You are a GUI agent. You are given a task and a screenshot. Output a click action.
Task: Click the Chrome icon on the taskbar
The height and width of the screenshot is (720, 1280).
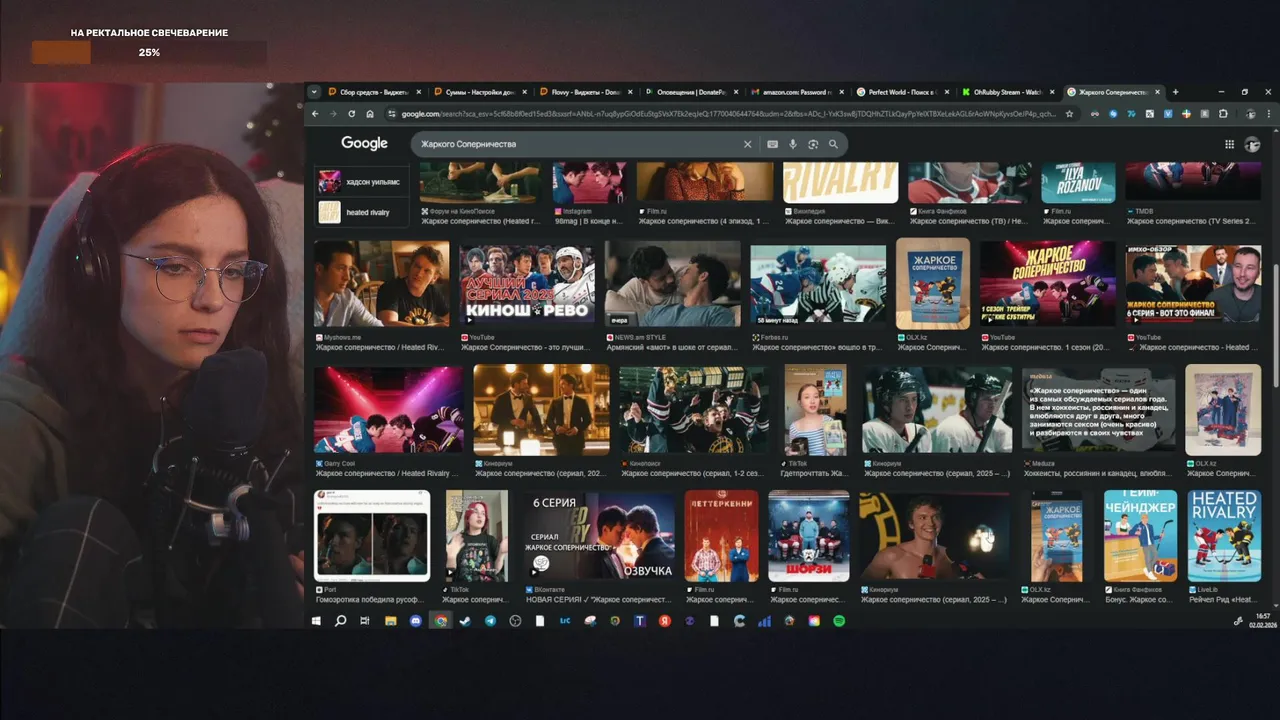point(440,621)
